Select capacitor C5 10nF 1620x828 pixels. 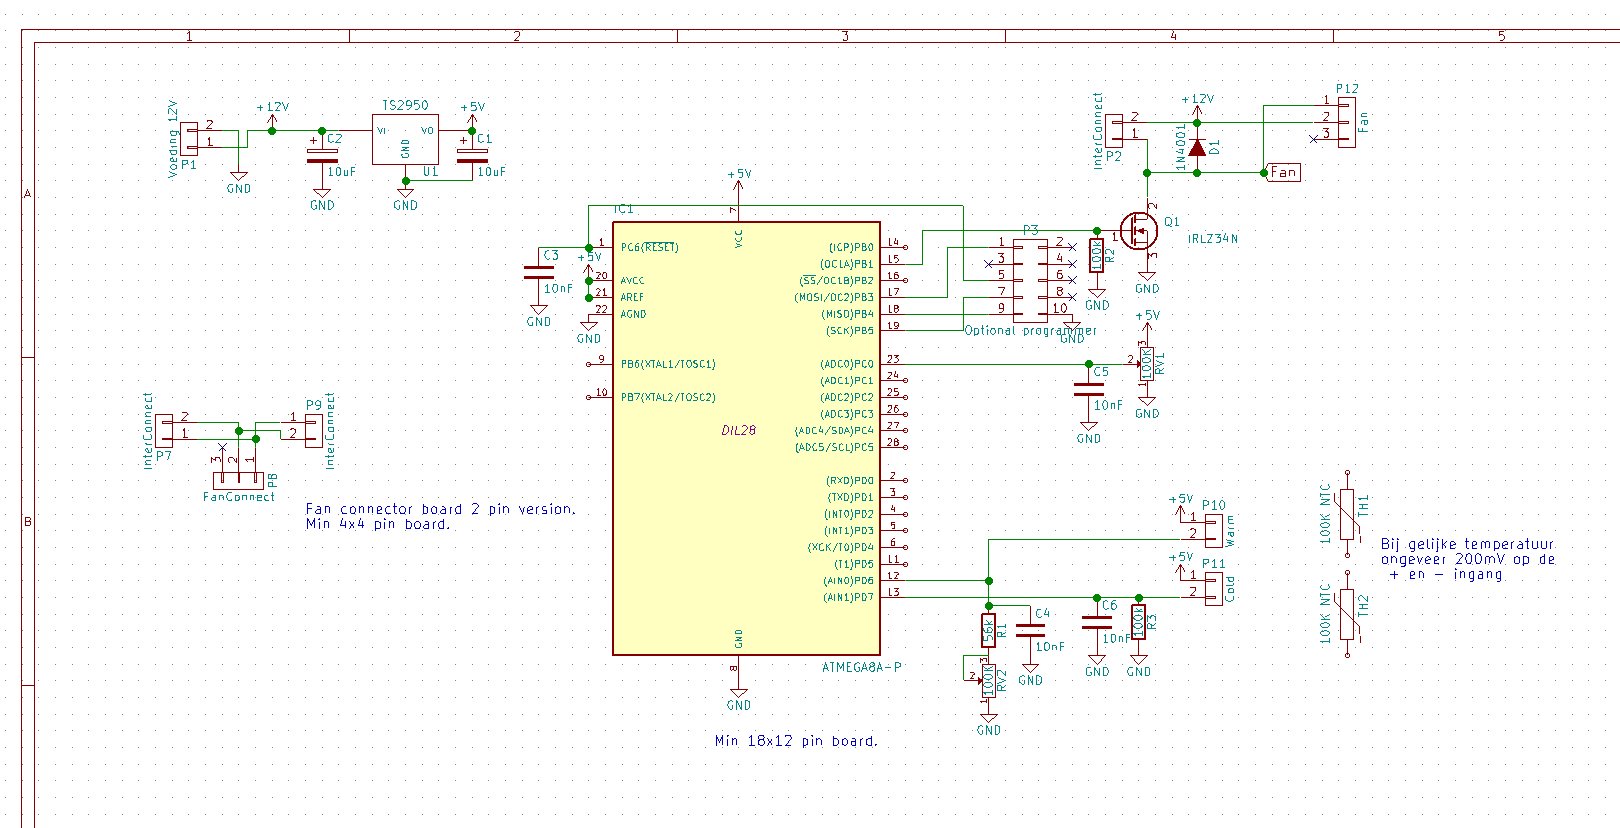[1088, 390]
